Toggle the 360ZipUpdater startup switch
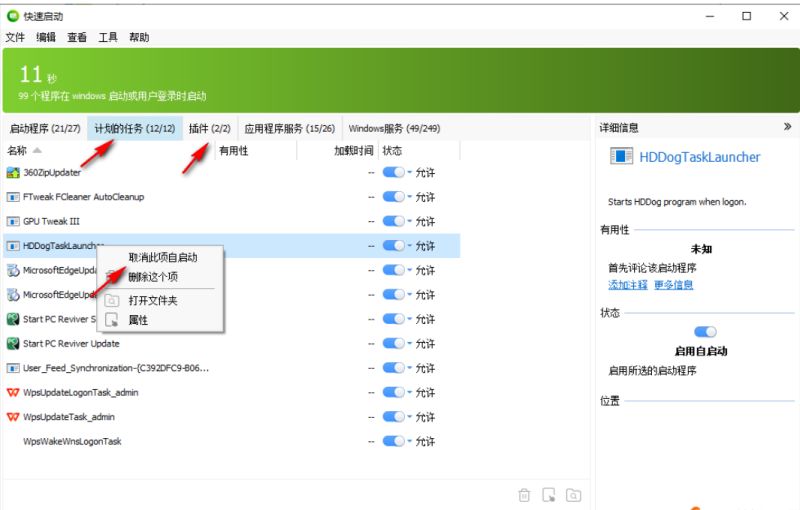This screenshot has width=800, height=510. coord(393,172)
